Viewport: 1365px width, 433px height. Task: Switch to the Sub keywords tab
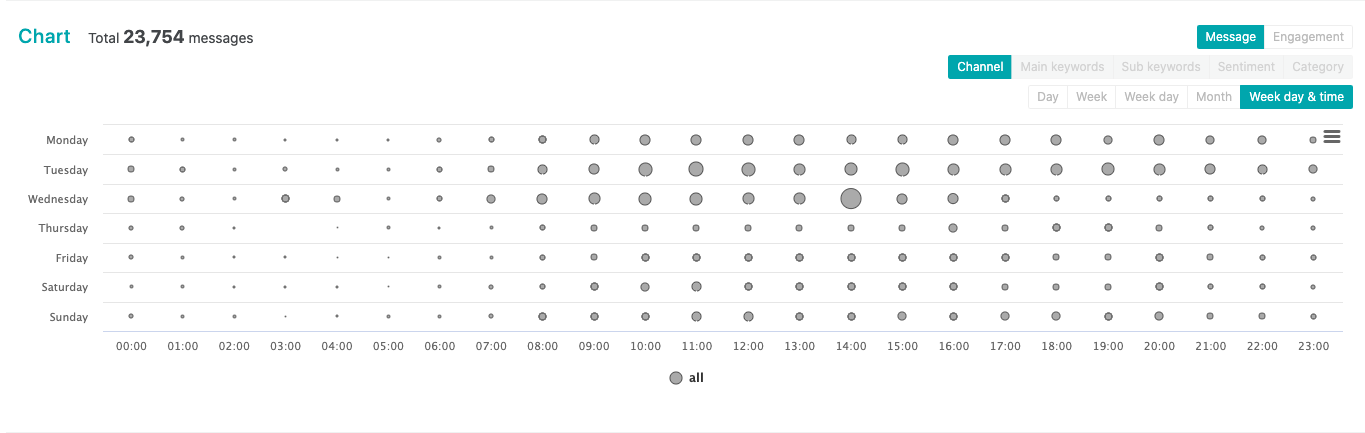[1160, 67]
